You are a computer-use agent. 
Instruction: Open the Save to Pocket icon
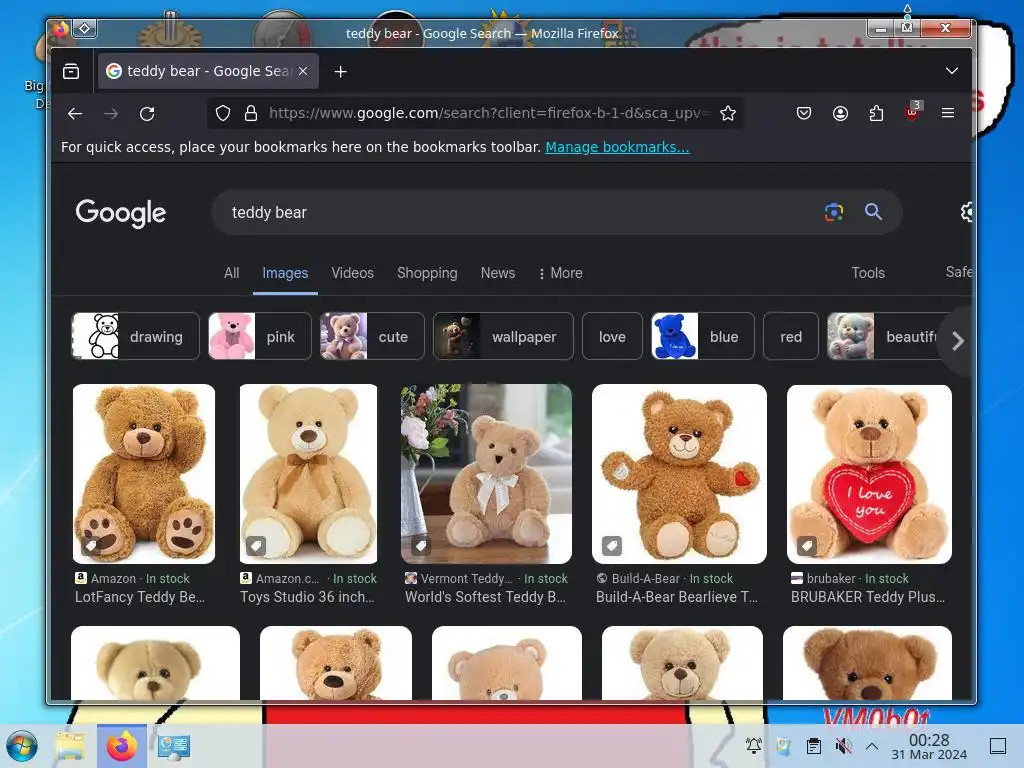tap(804, 114)
